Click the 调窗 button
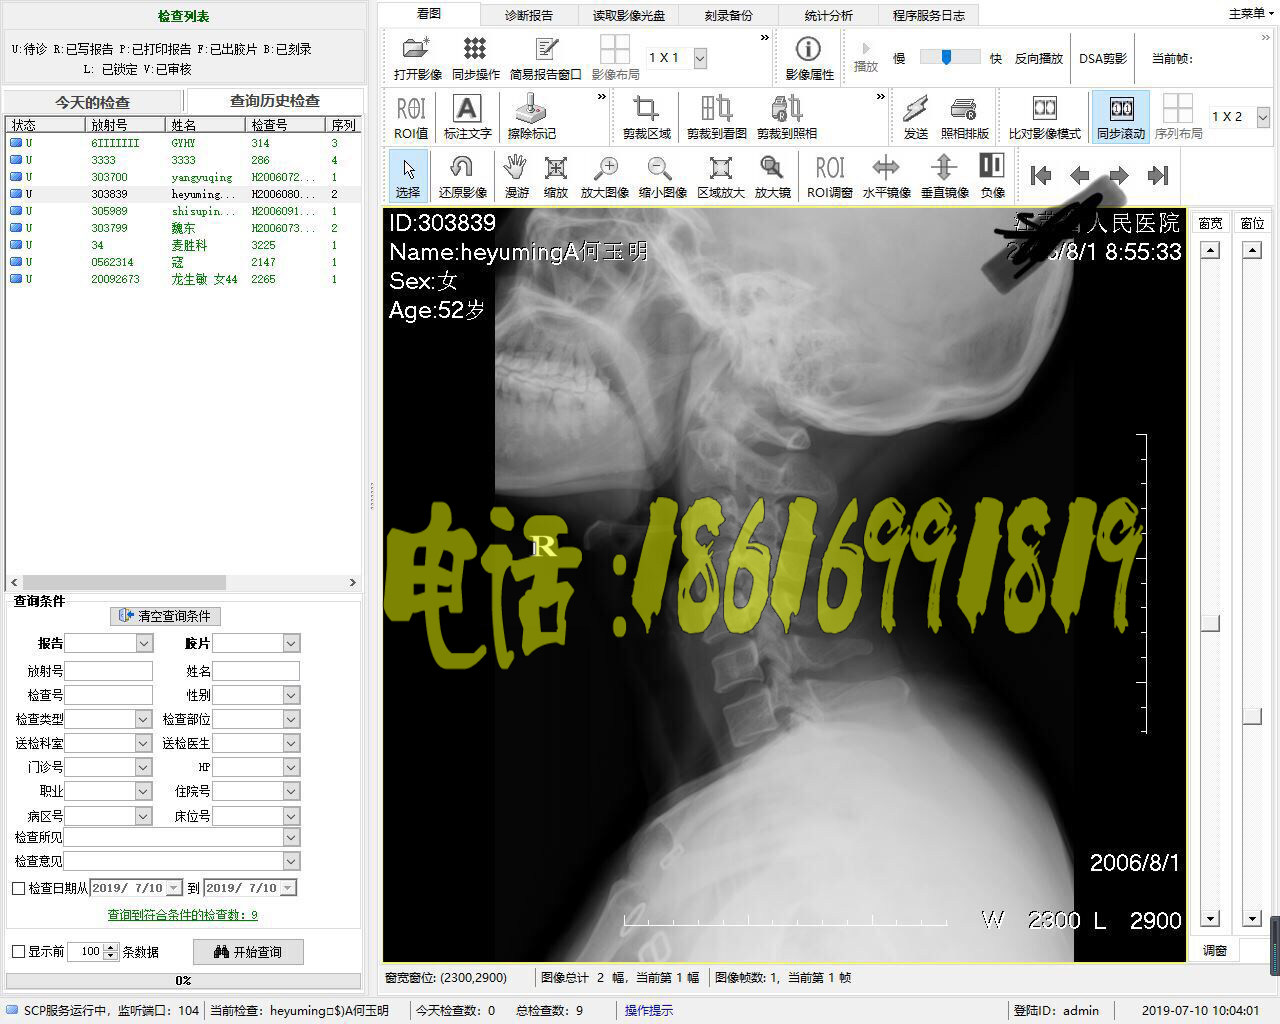 click(x=1214, y=950)
